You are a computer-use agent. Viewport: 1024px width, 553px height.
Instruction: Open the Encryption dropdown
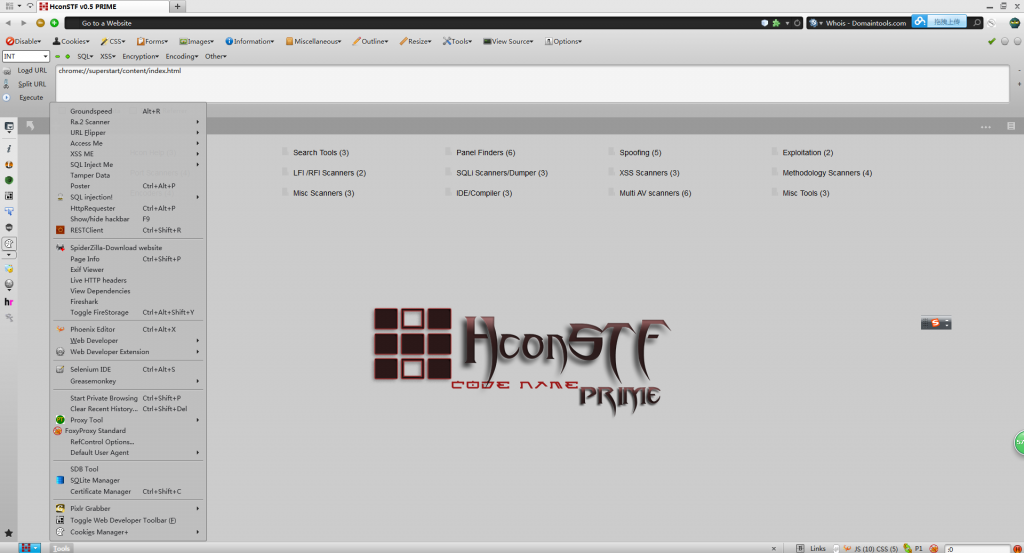tap(140, 56)
